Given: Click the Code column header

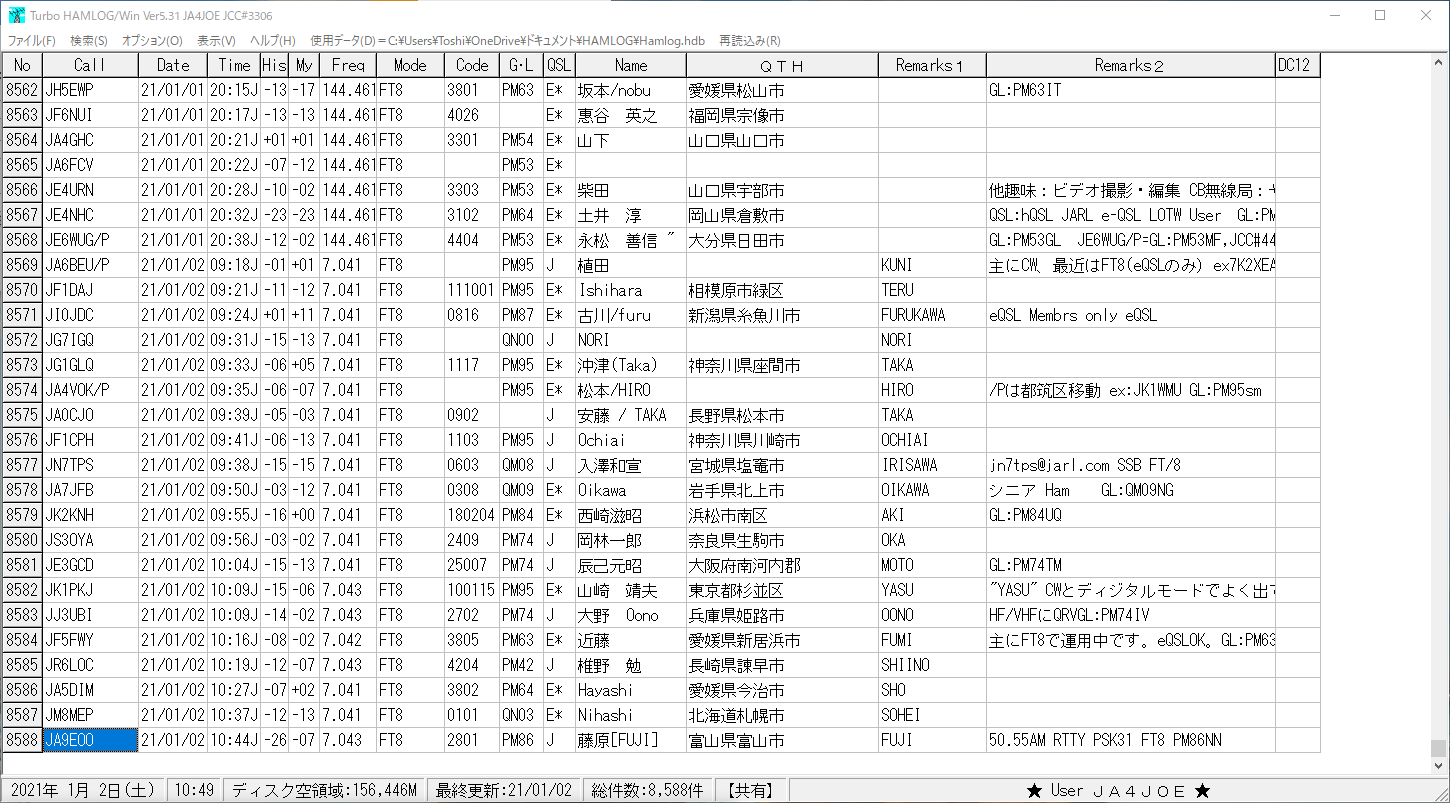Looking at the screenshot, I should click(472, 65).
